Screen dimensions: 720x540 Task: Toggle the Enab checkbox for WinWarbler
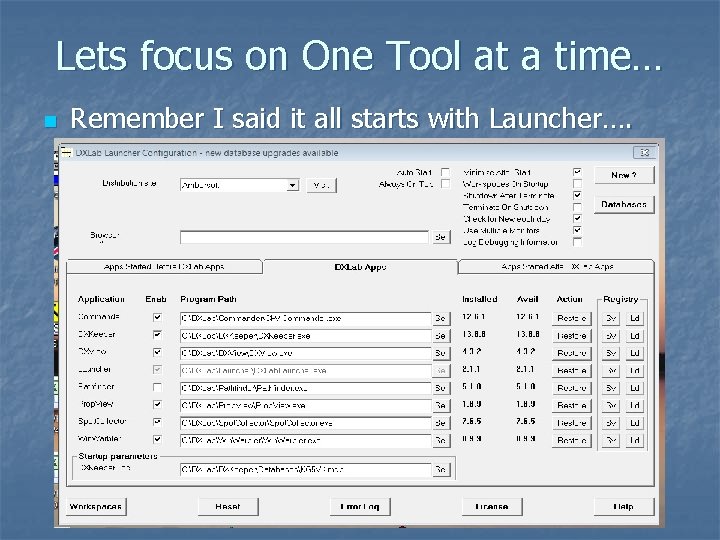(157, 439)
